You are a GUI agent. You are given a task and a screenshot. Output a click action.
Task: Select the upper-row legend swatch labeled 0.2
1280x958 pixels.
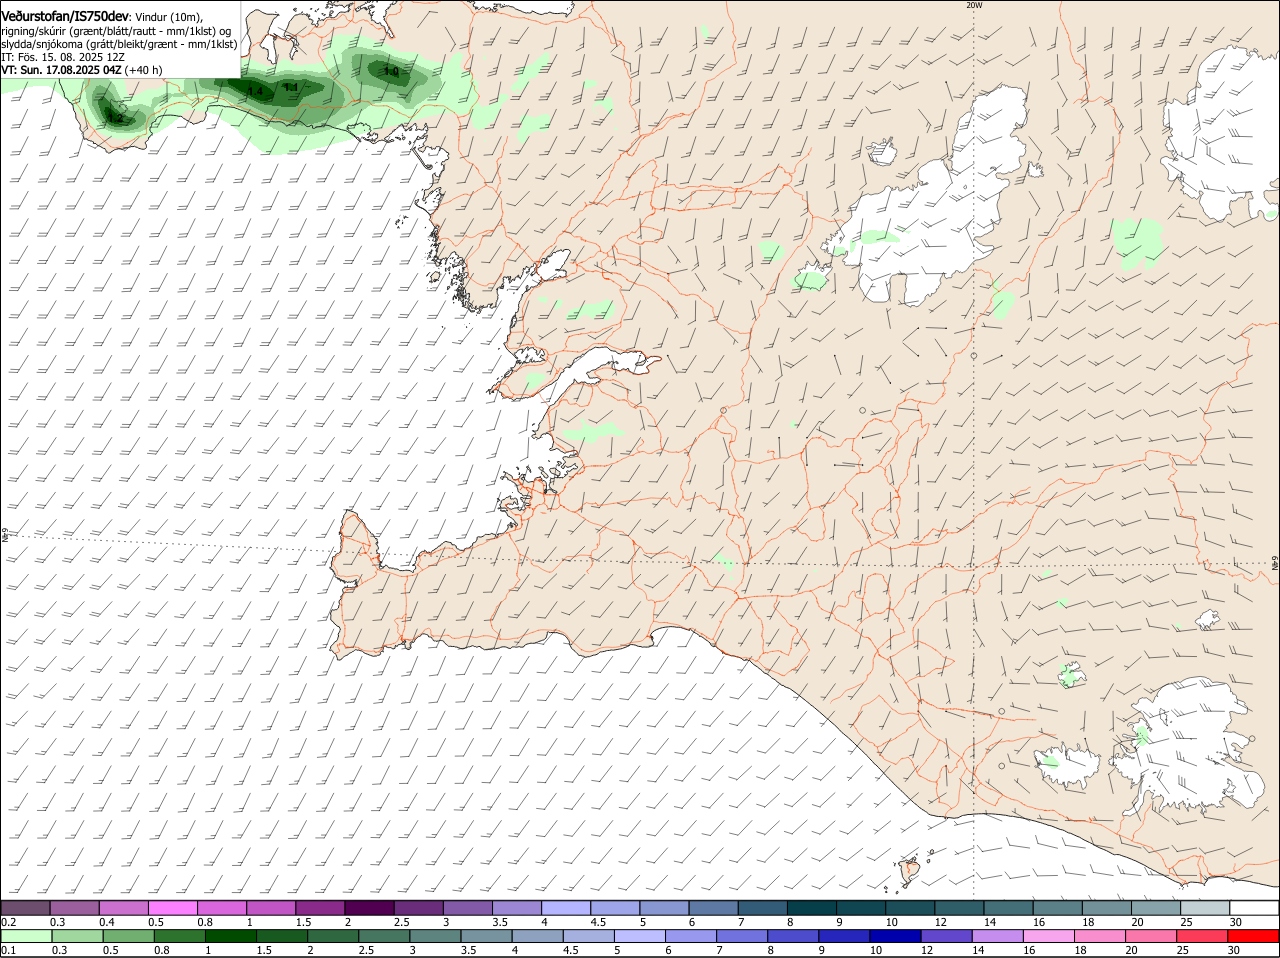25,907
